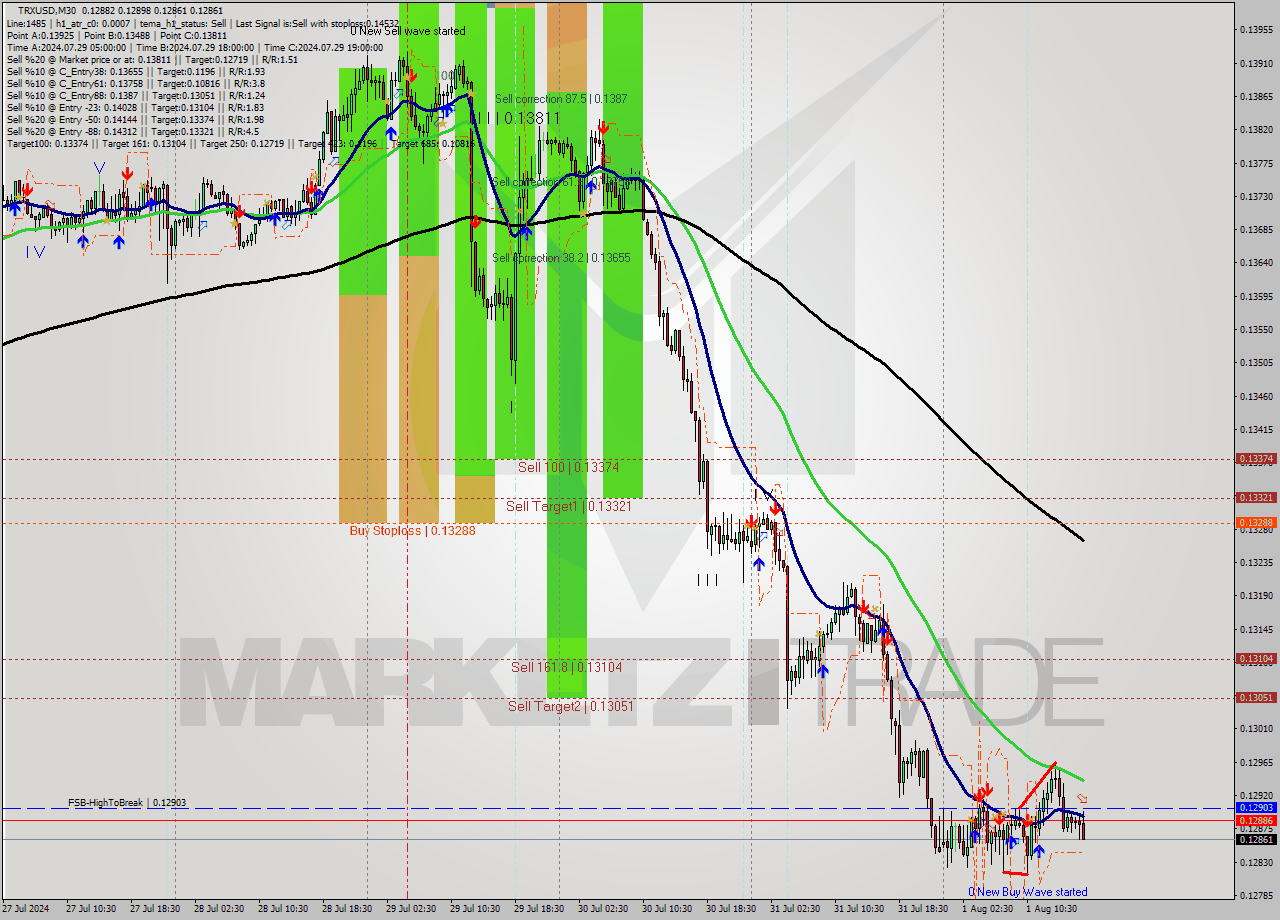Click the 0.12785 price axis value

point(1256,895)
